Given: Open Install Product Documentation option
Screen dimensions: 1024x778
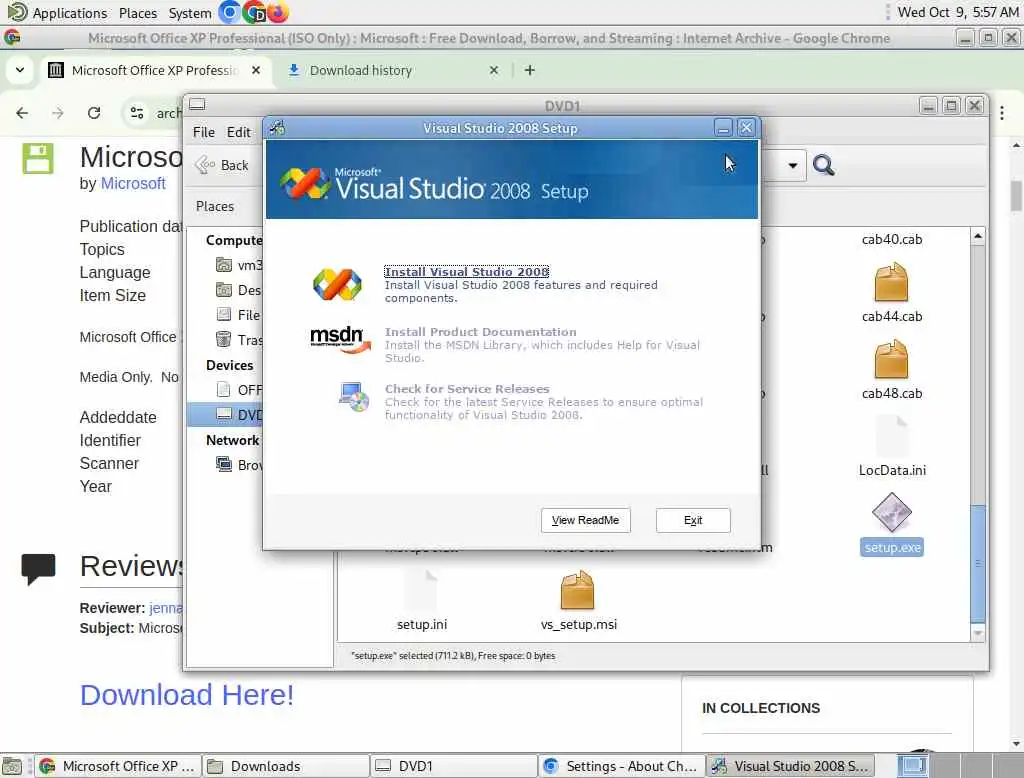Looking at the screenshot, I should pos(481,332).
